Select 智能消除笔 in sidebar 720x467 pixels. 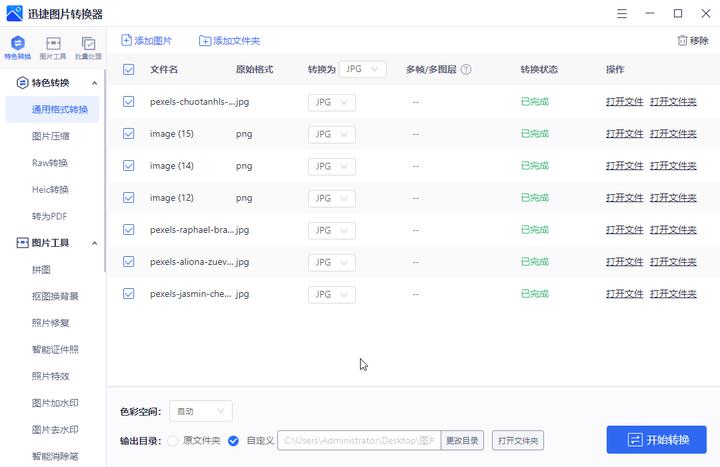coord(55,456)
